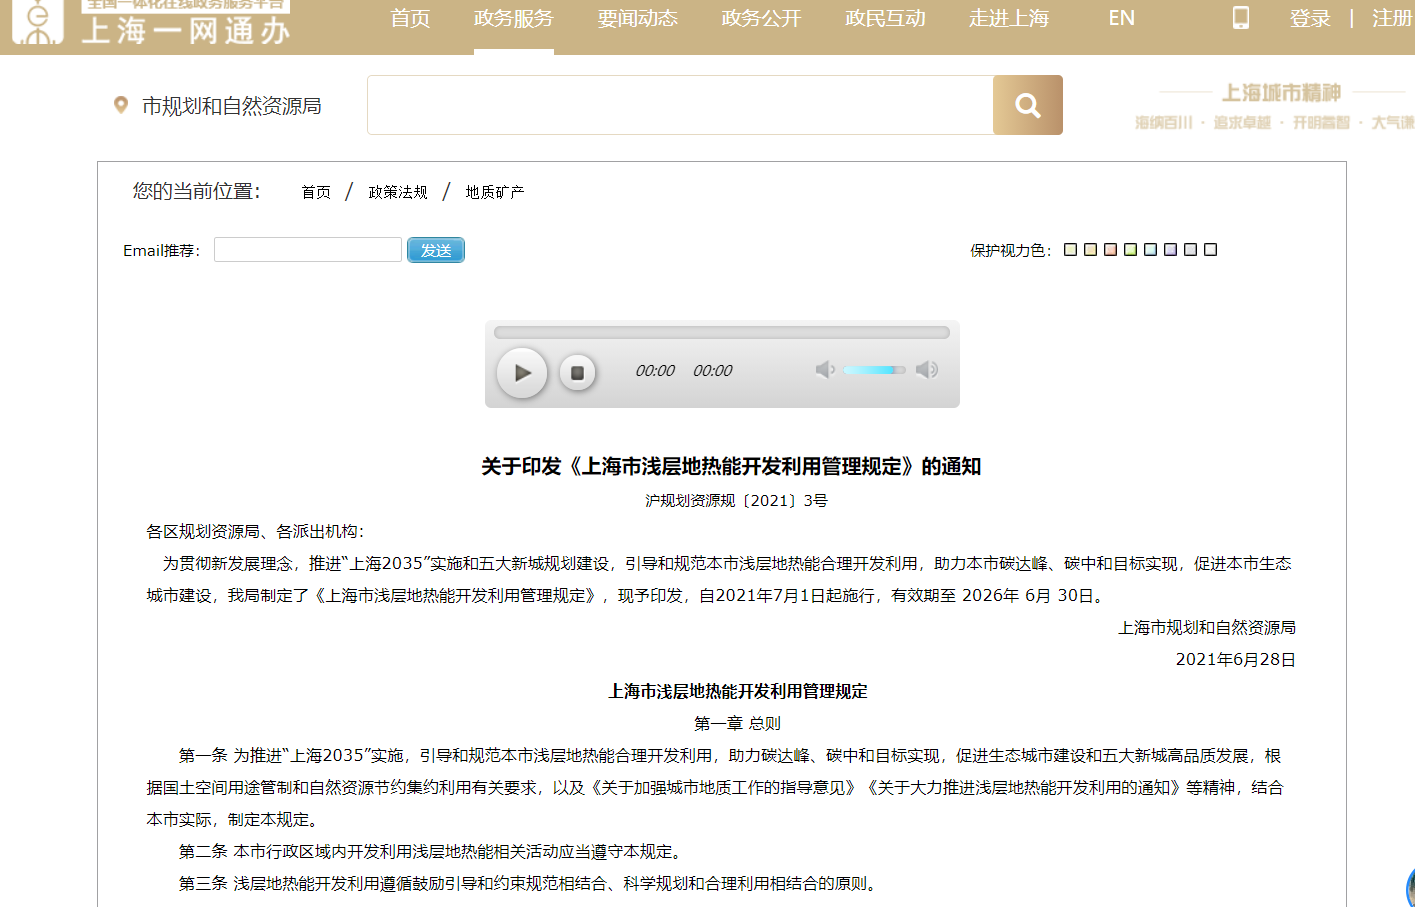The height and width of the screenshot is (907, 1415).
Task: Click the loud speaker volume icon
Action: point(927,370)
